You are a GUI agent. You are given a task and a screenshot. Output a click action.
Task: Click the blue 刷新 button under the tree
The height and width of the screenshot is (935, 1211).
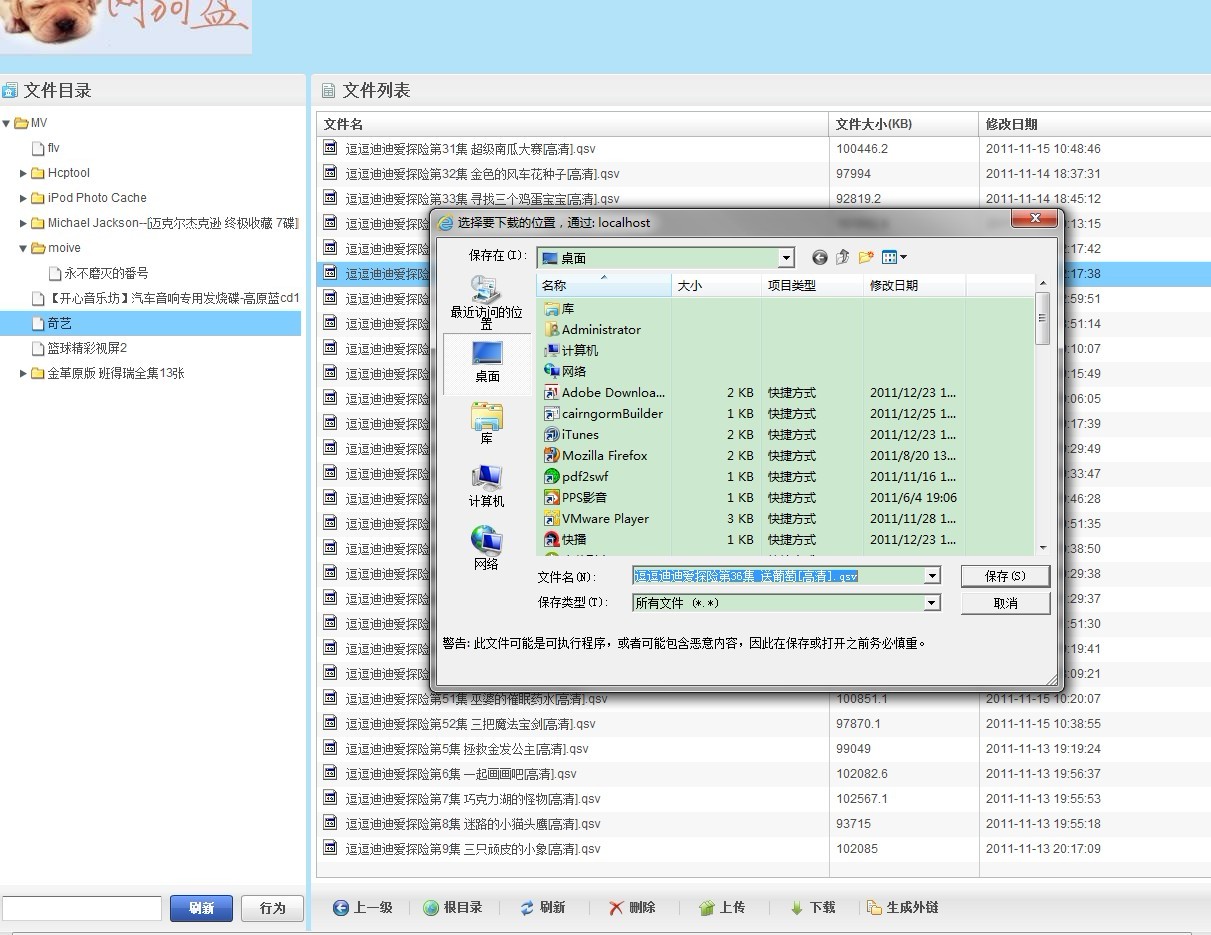click(202, 908)
